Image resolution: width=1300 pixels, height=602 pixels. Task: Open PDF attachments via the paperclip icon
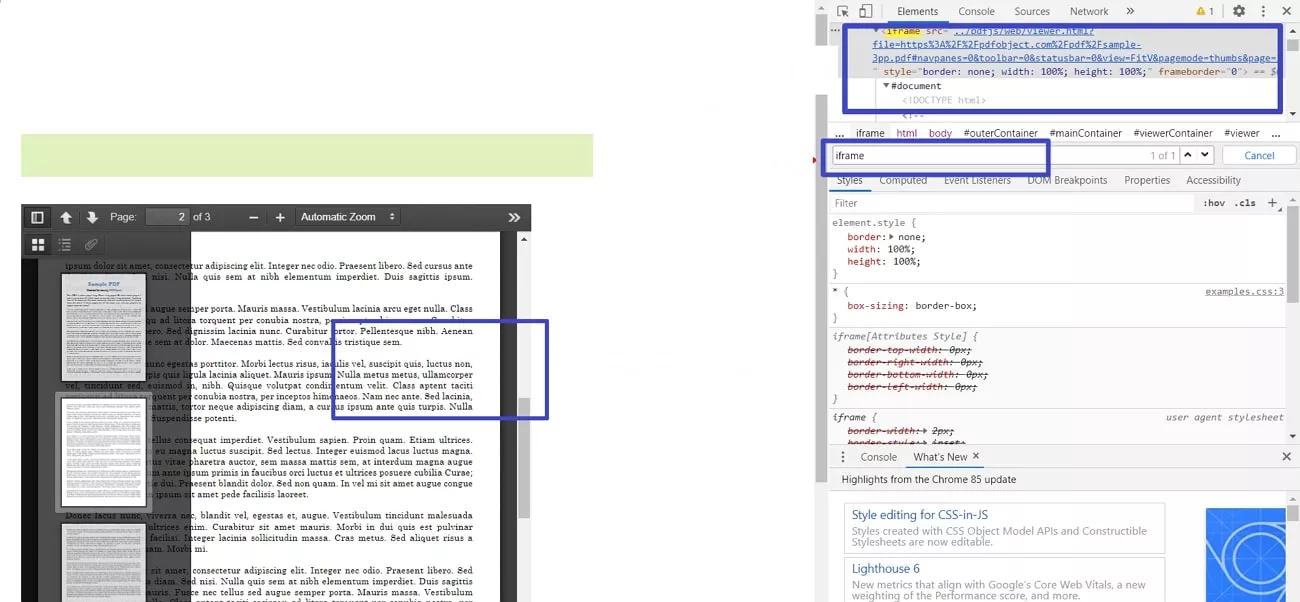(89, 244)
